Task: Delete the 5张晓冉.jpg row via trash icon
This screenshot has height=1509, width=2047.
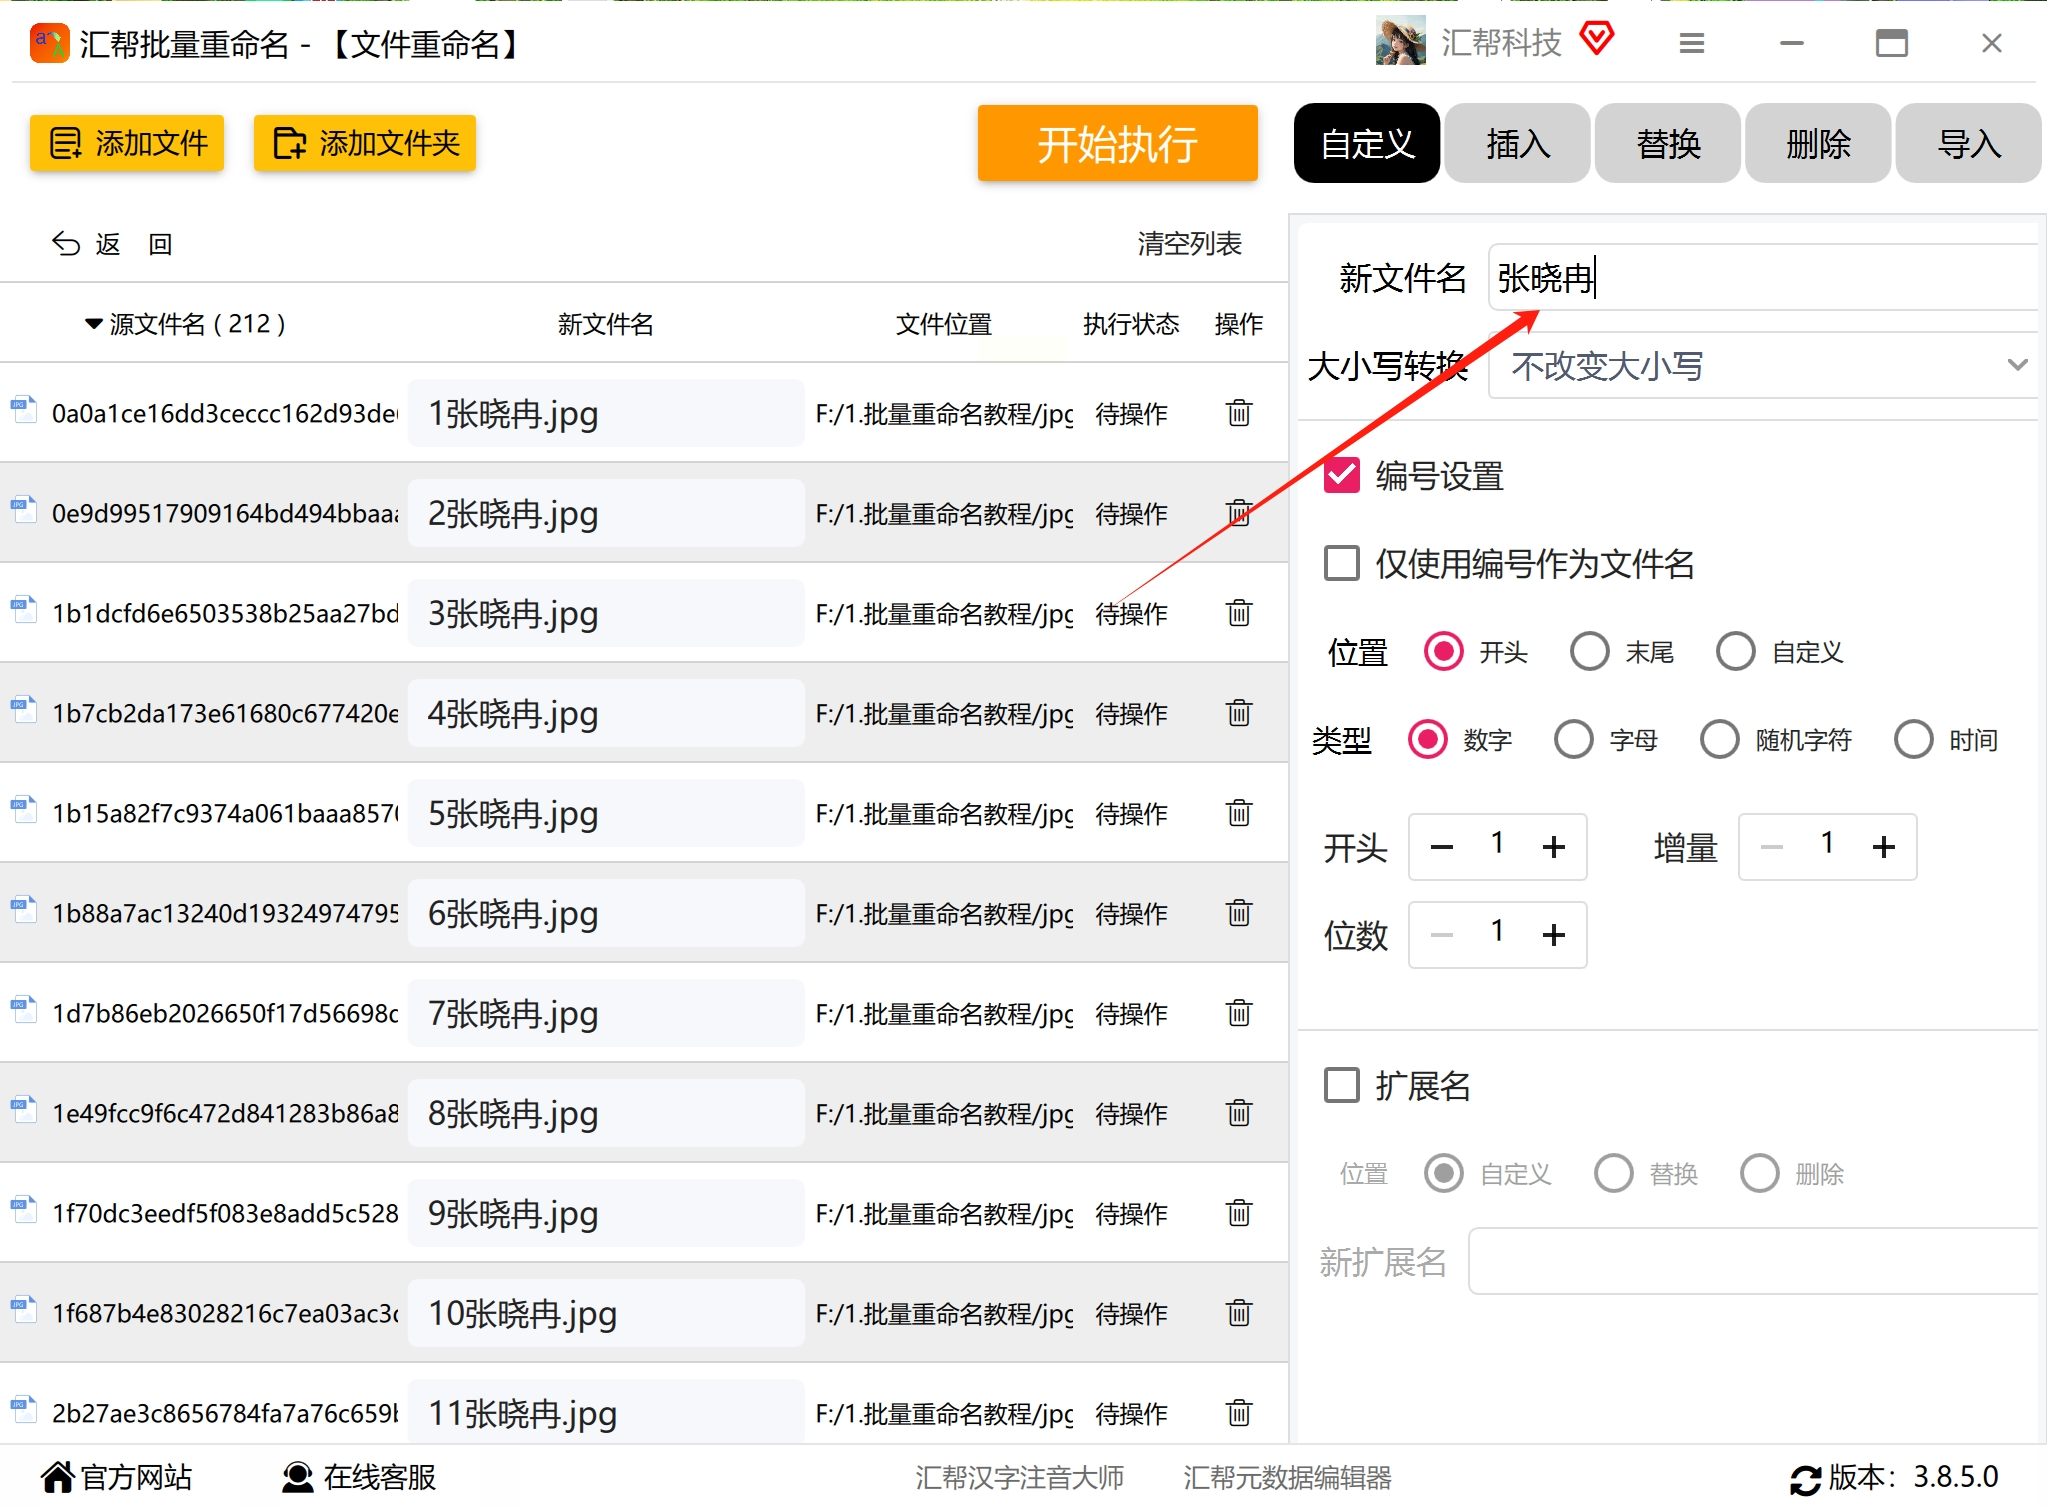Action: click(x=1238, y=813)
